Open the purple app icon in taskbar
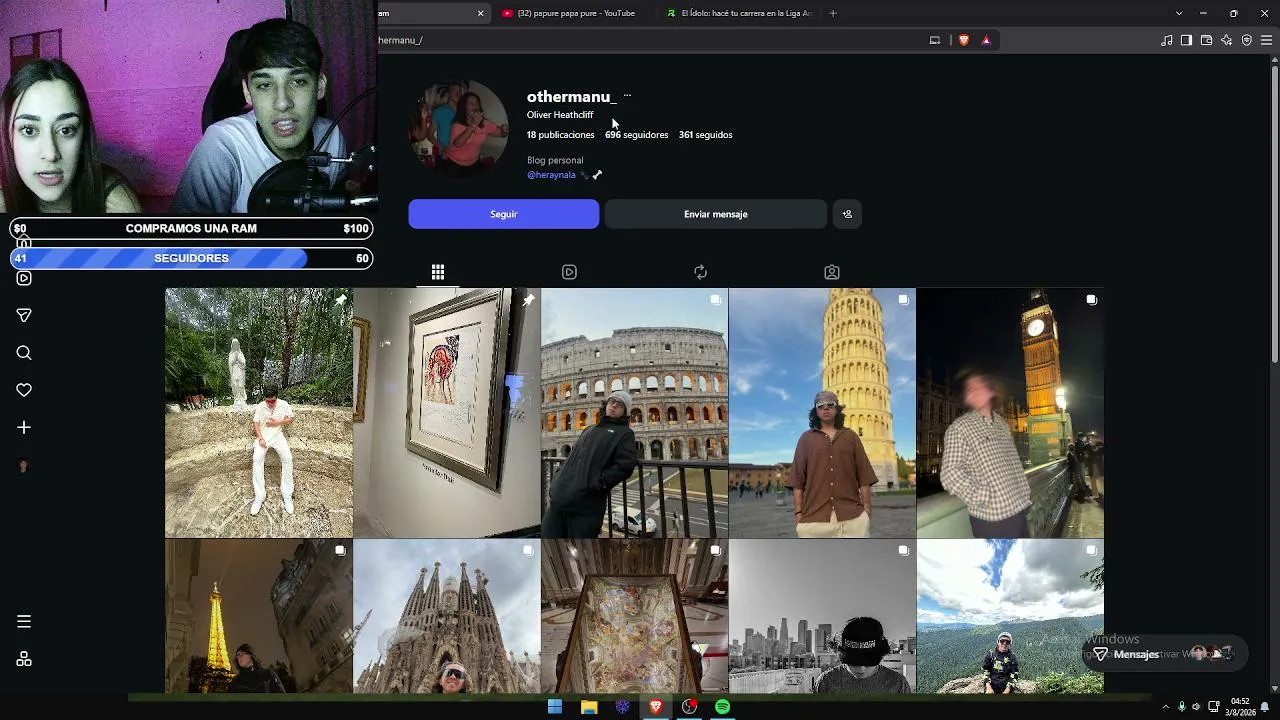 [622, 707]
